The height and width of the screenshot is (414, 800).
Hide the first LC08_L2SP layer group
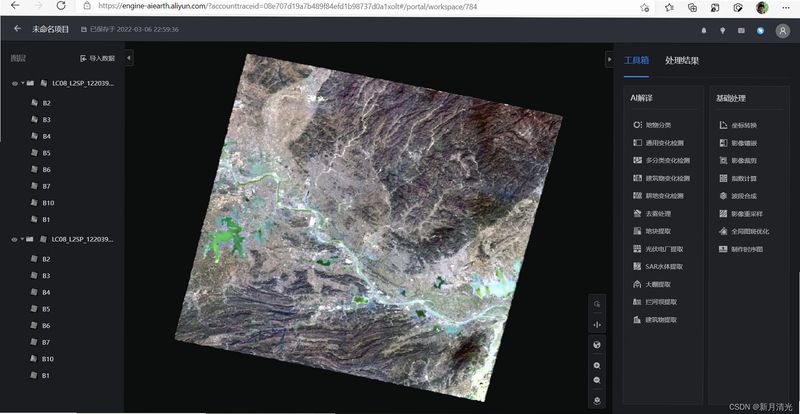pos(14,83)
